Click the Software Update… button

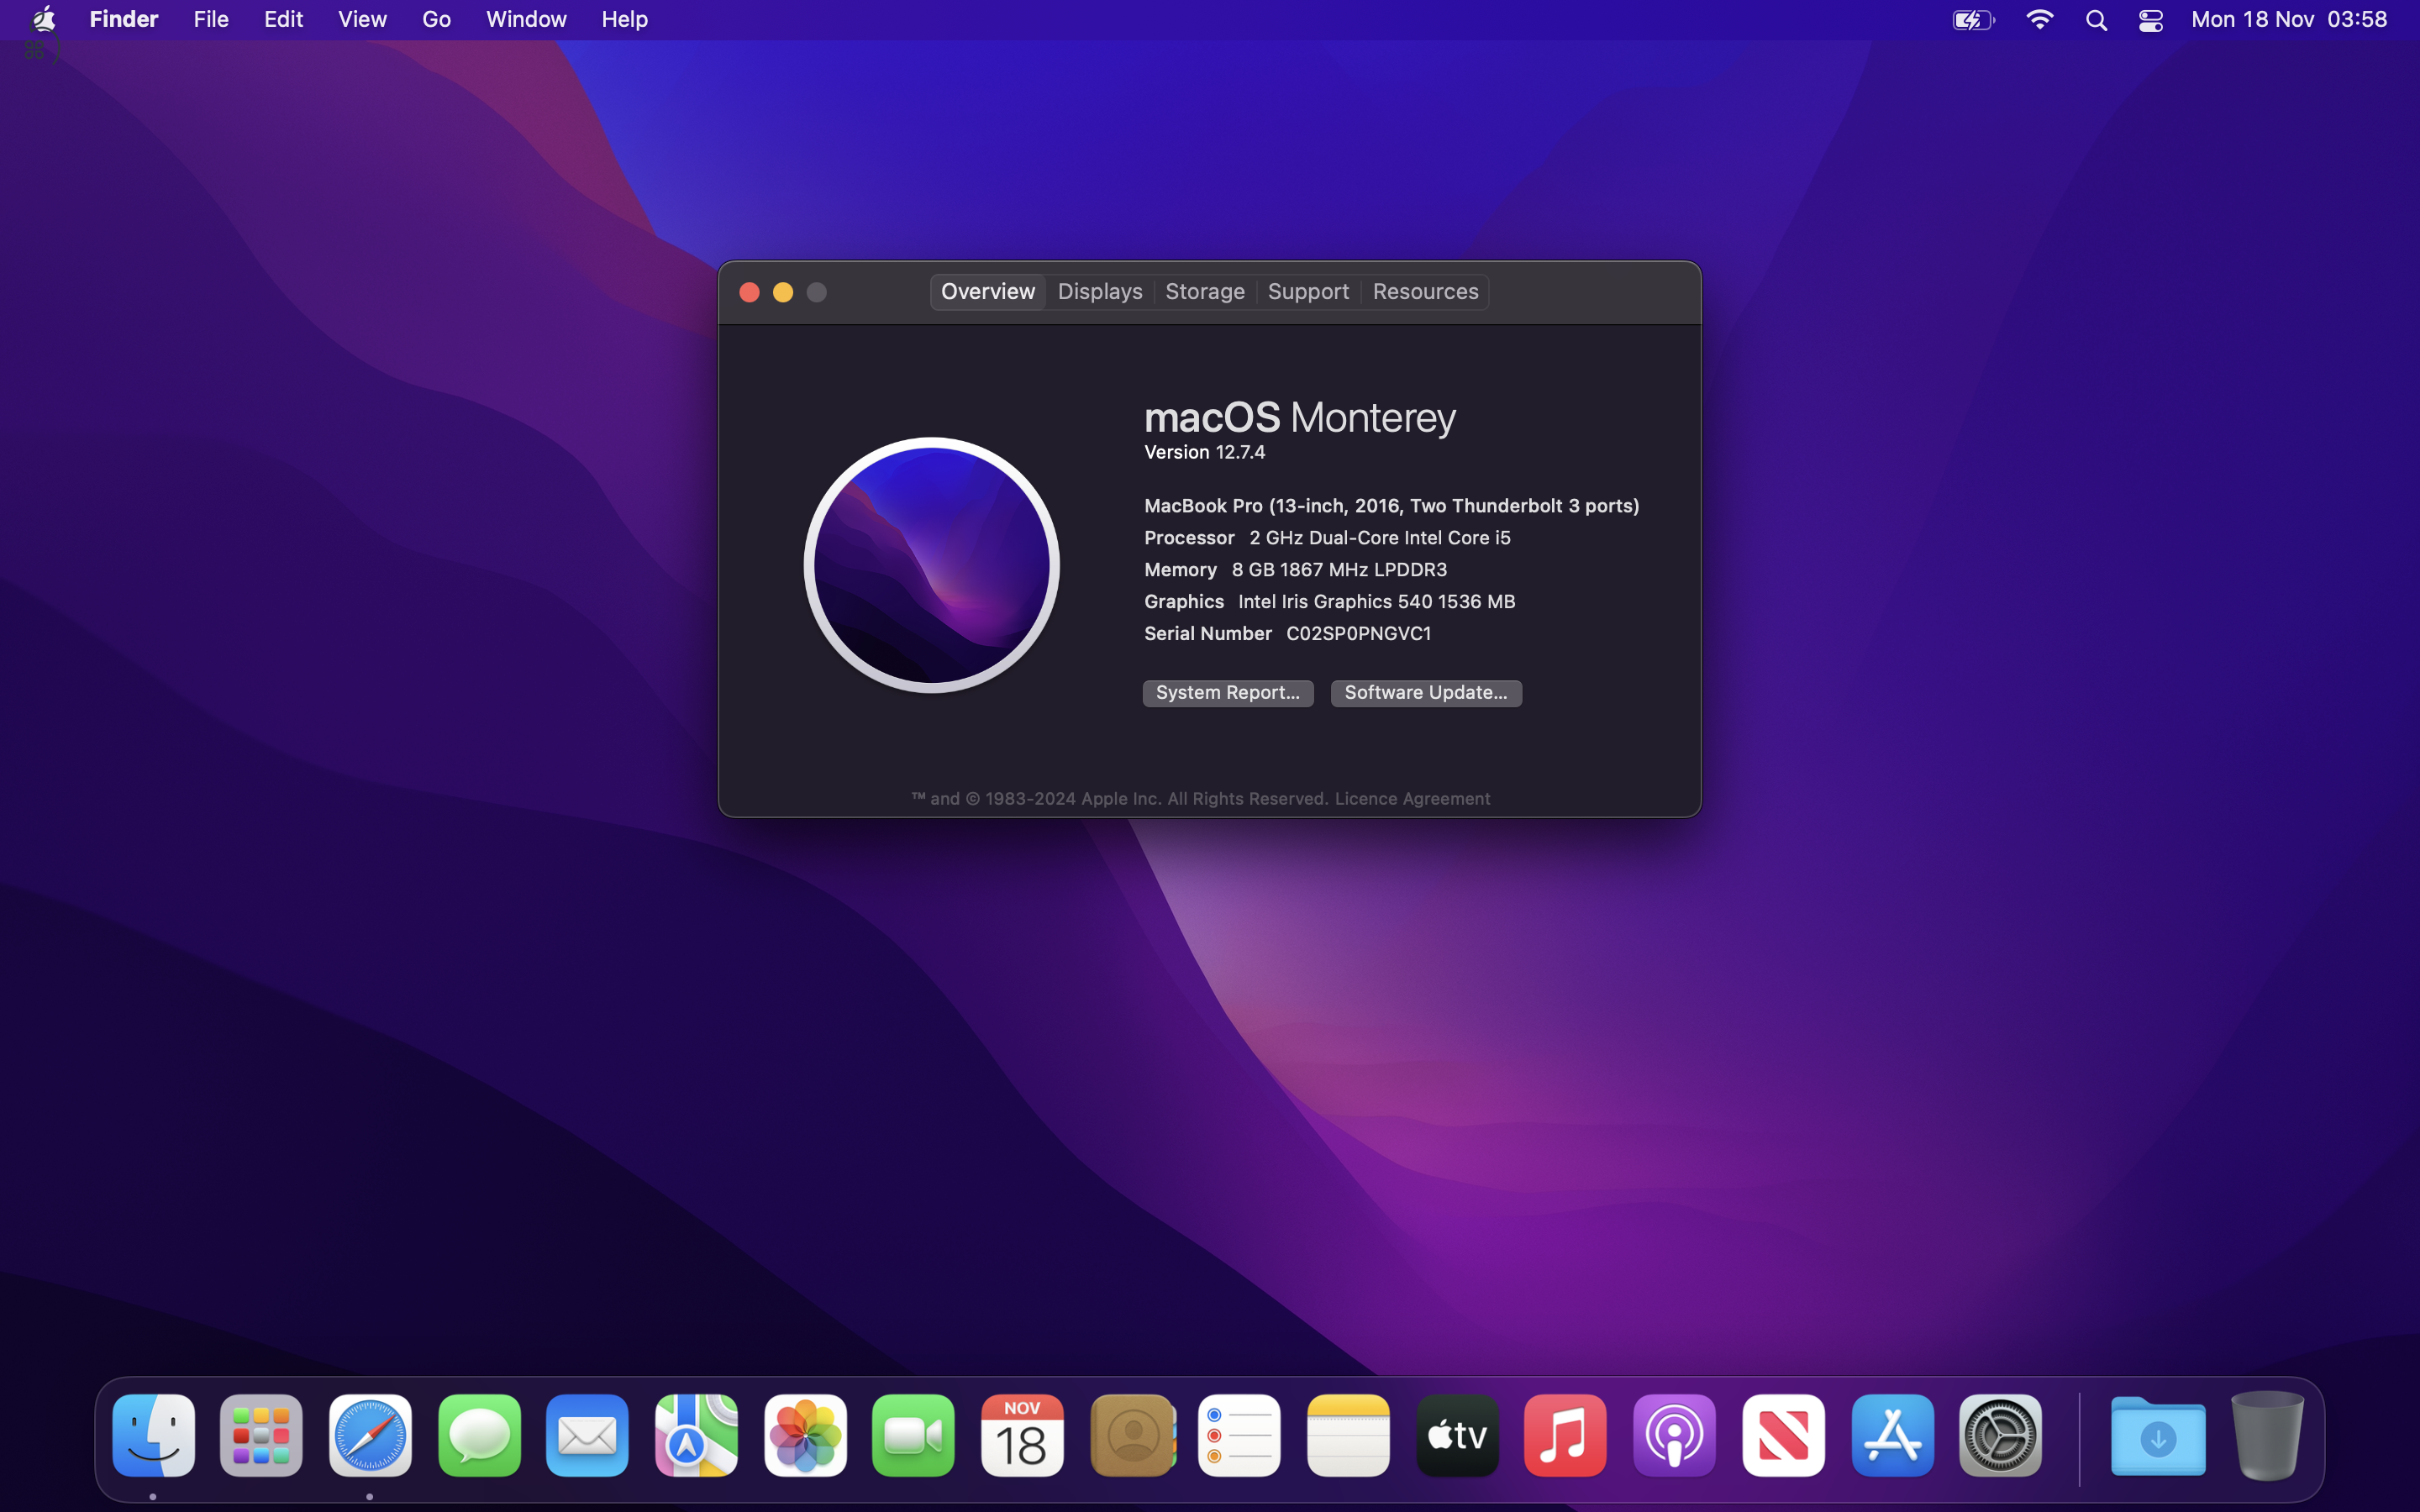tap(1426, 693)
